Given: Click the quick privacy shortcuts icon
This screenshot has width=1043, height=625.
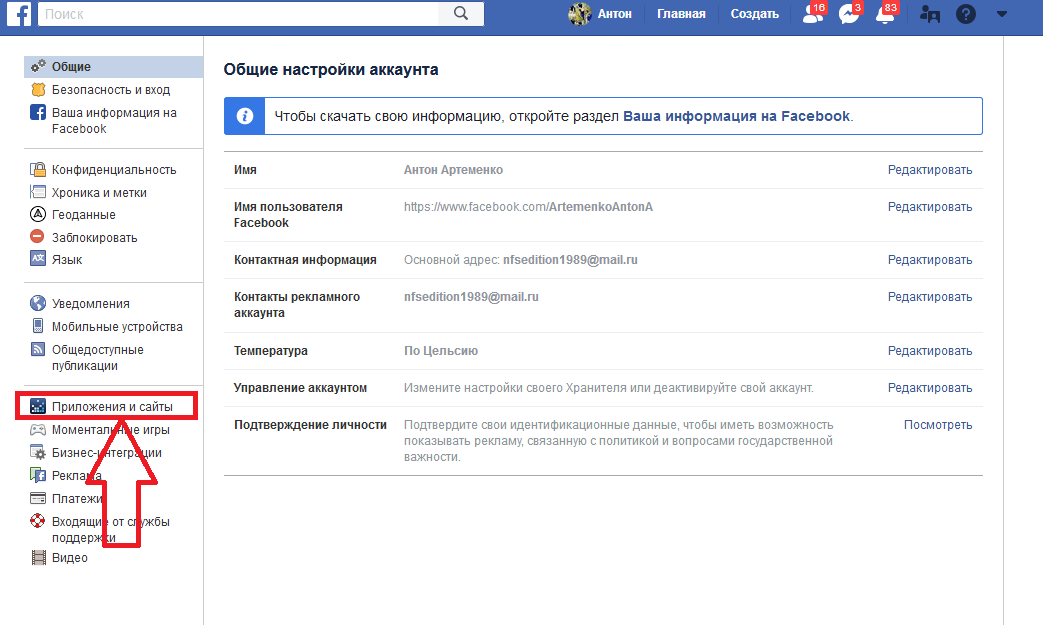Looking at the screenshot, I should pyautogui.click(x=929, y=14).
